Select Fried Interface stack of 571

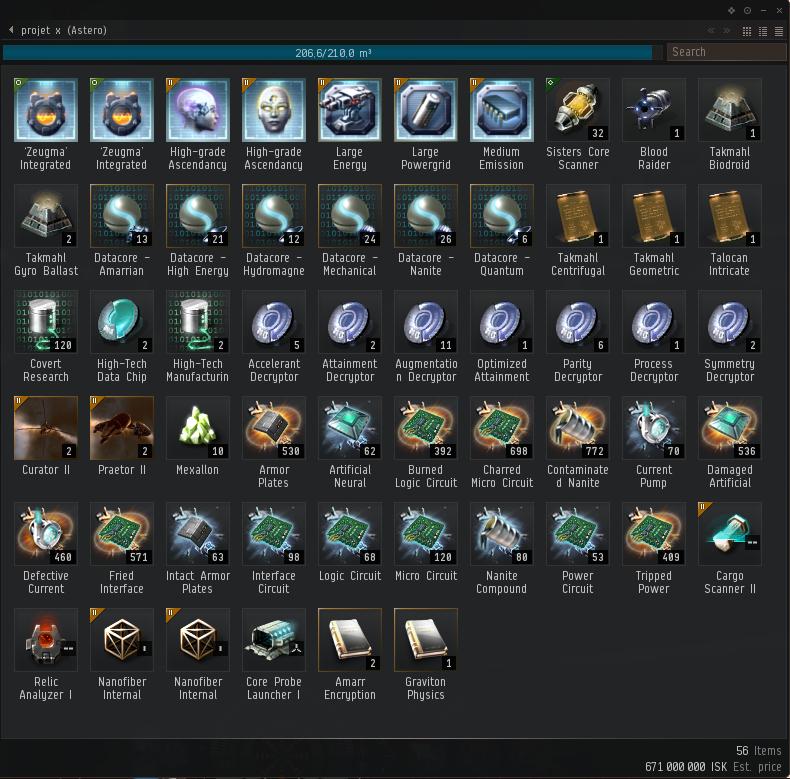(121, 534)
